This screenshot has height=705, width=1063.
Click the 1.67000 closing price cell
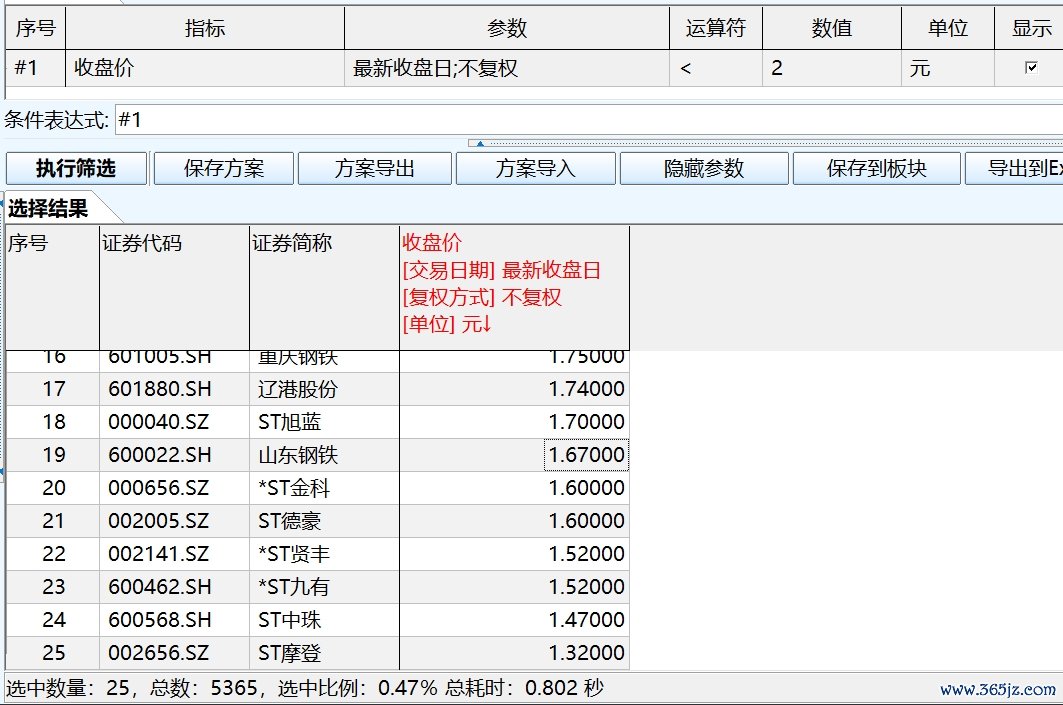pyautogui.click(x=586, y=455)
